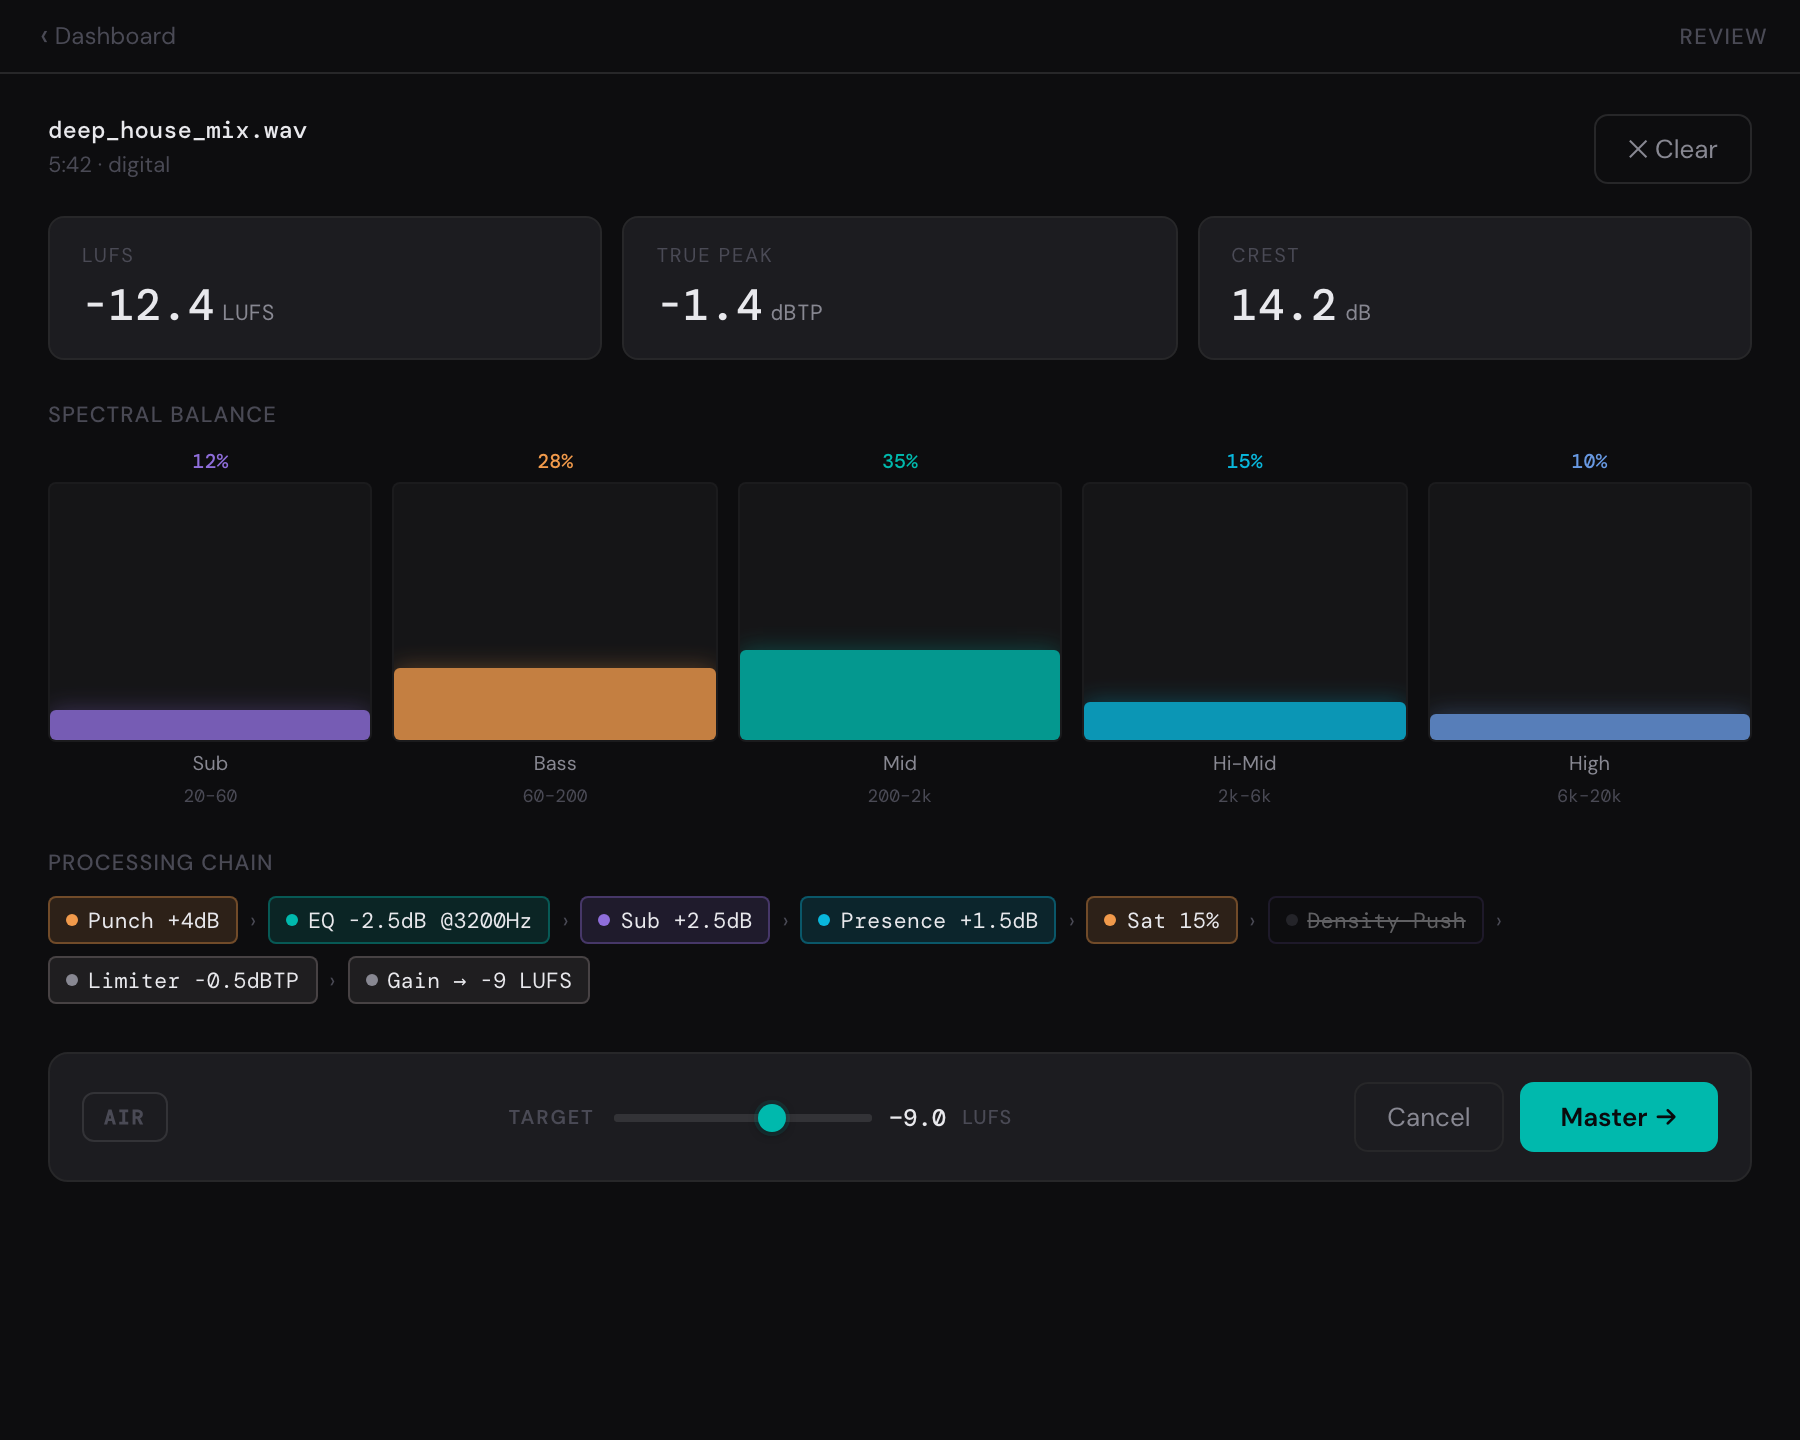This screenshot has width=1800, height=1440.
Task: Cancel the mastering review
Action: coord(1428,1117)
